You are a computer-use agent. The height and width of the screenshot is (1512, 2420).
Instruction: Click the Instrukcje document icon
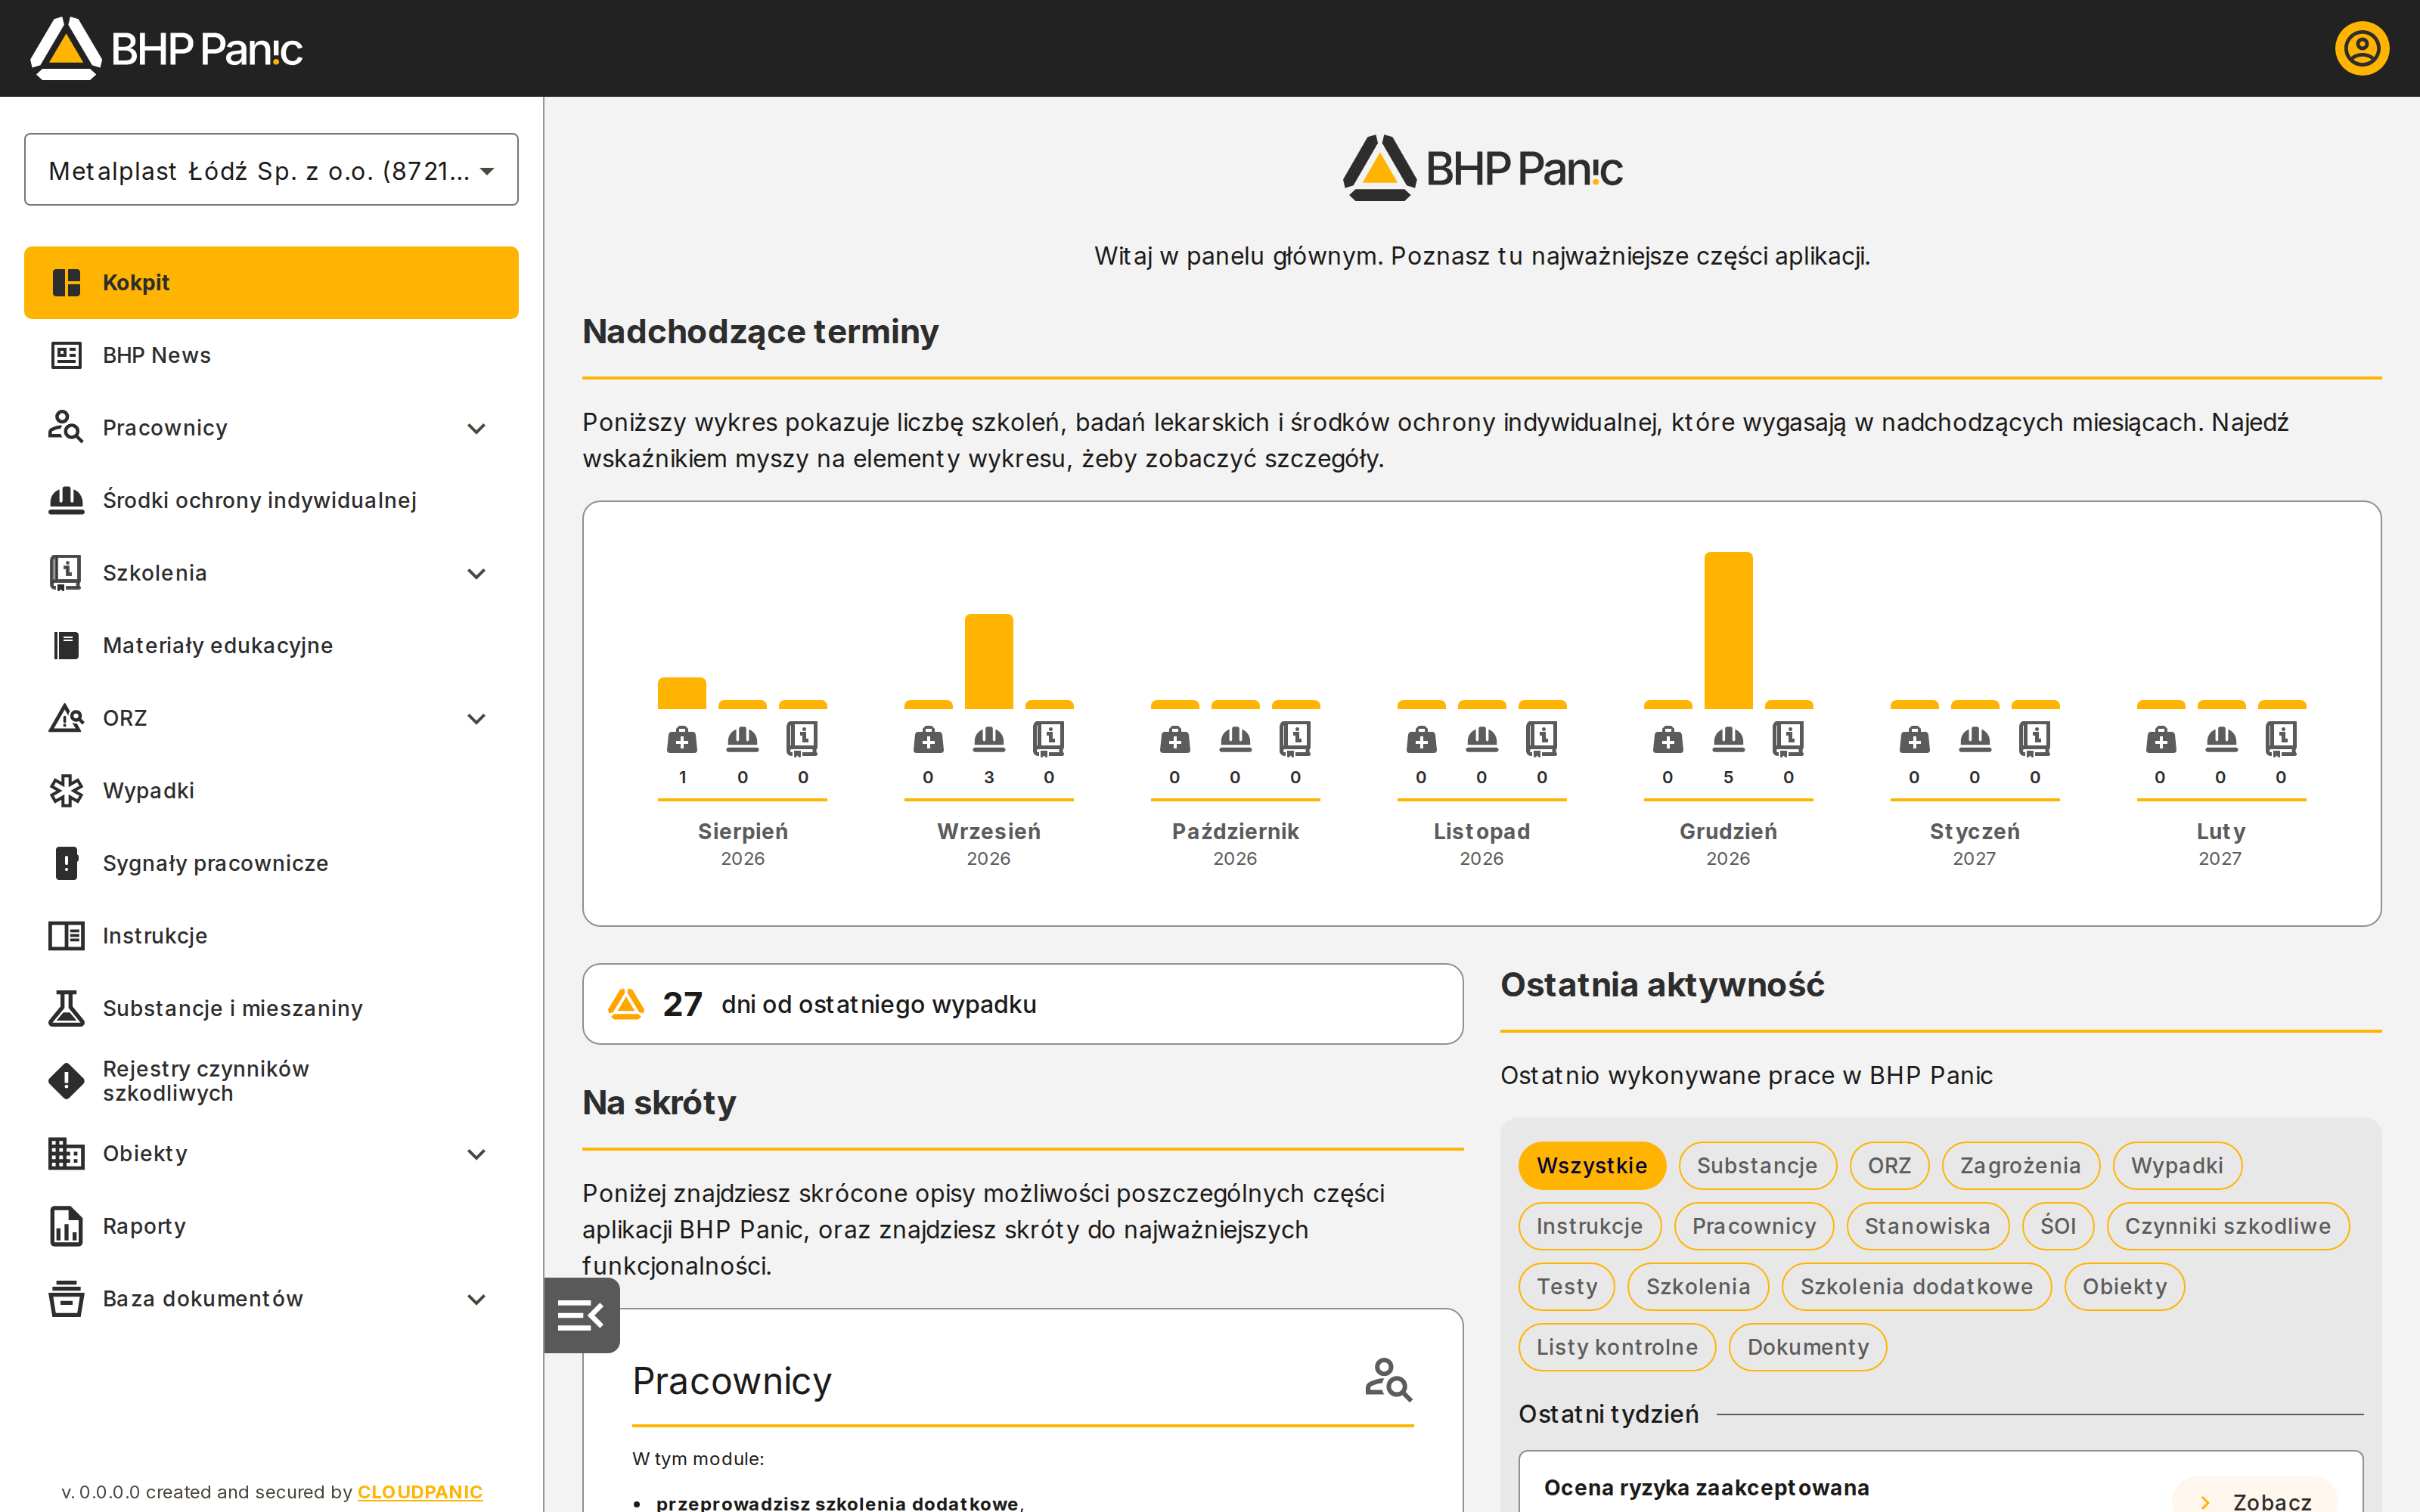click(x=66, y=936)
